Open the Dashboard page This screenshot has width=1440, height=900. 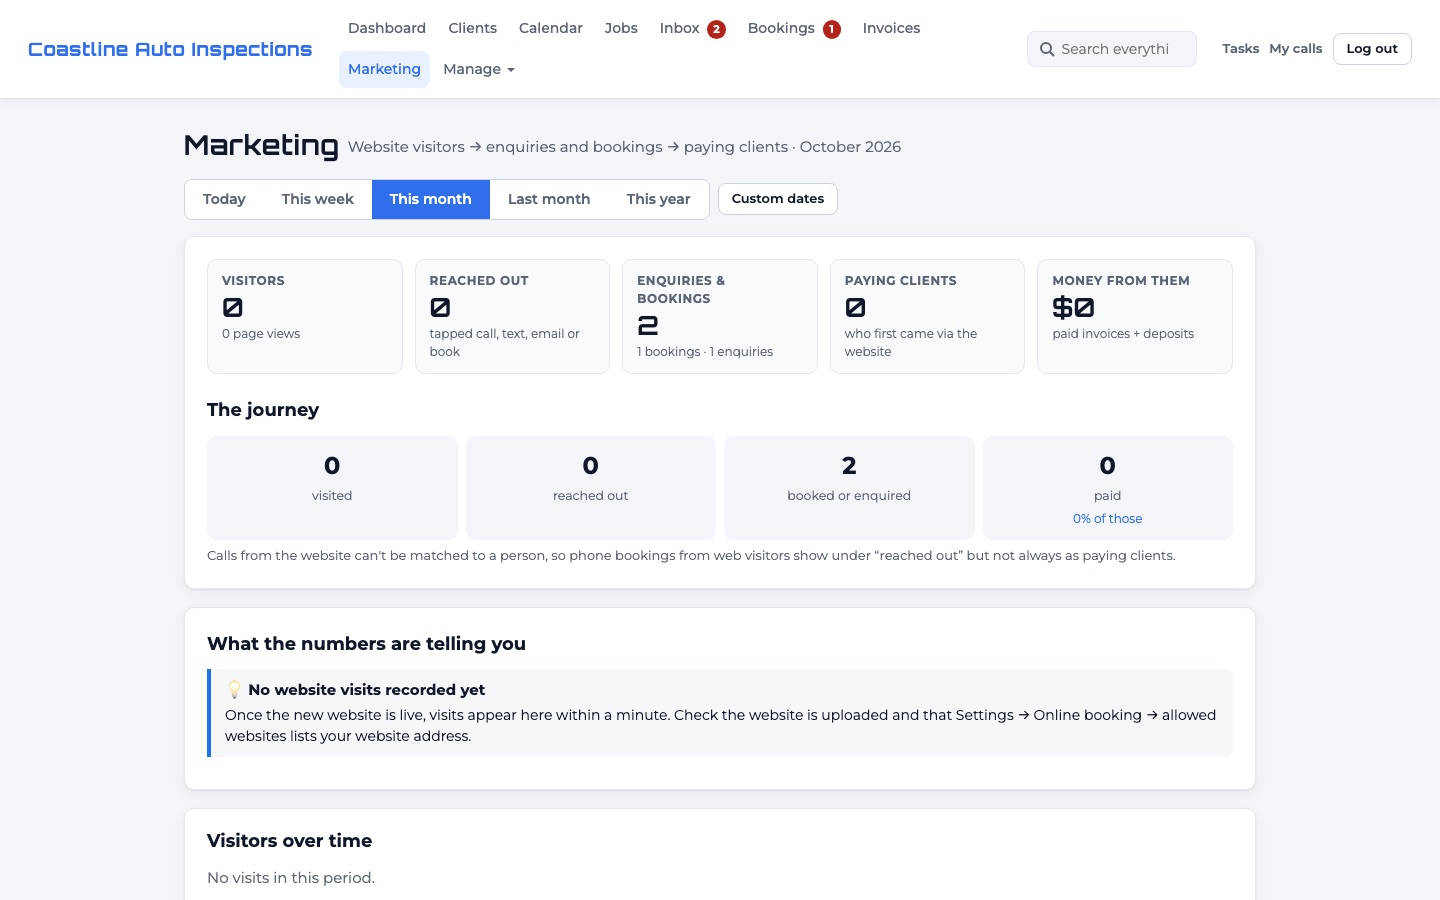[x=387, y=28]
